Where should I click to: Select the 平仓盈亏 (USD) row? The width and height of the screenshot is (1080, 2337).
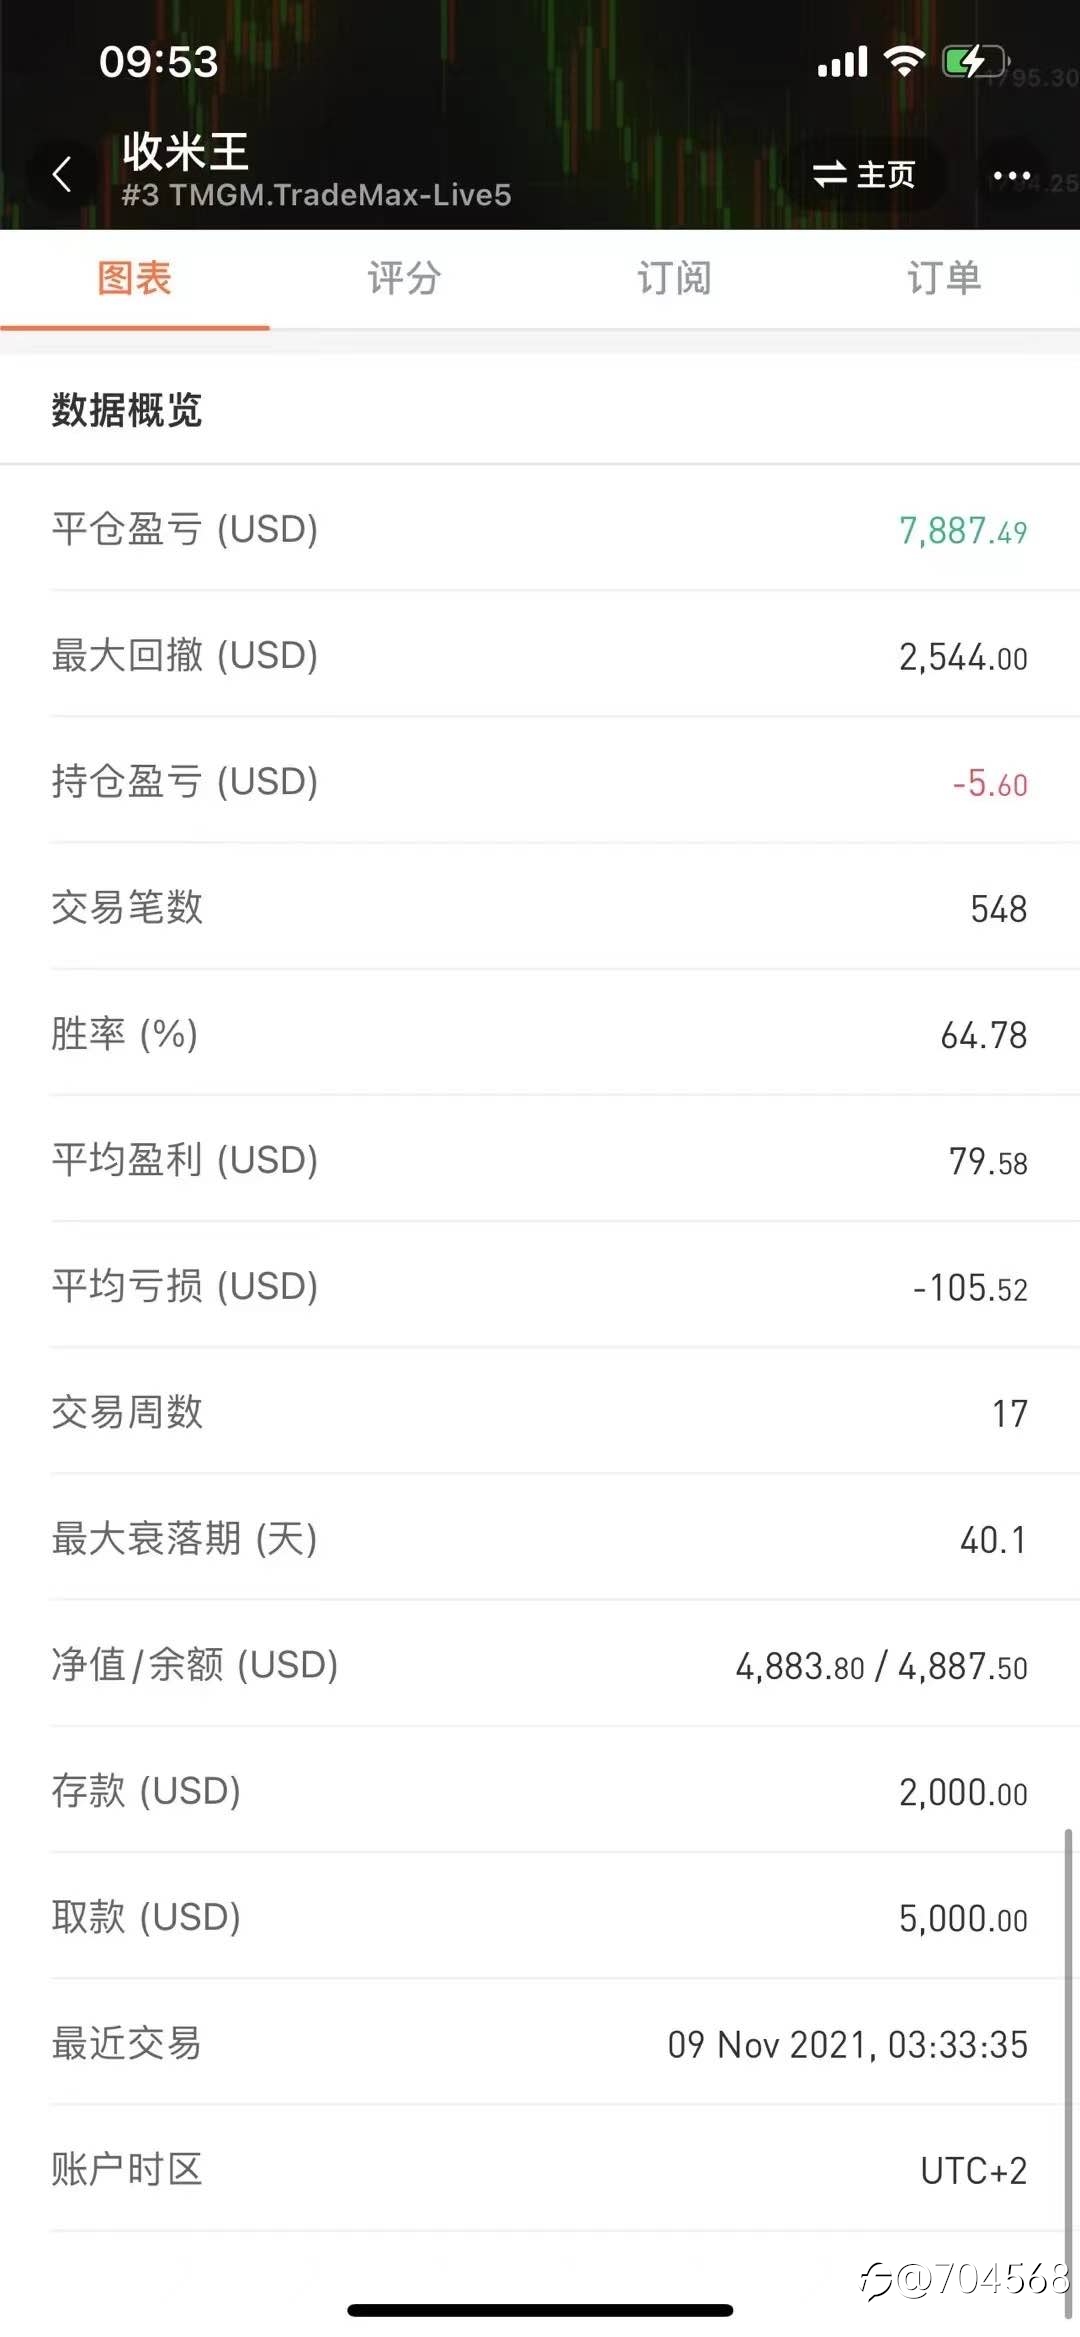click(540, 528)
